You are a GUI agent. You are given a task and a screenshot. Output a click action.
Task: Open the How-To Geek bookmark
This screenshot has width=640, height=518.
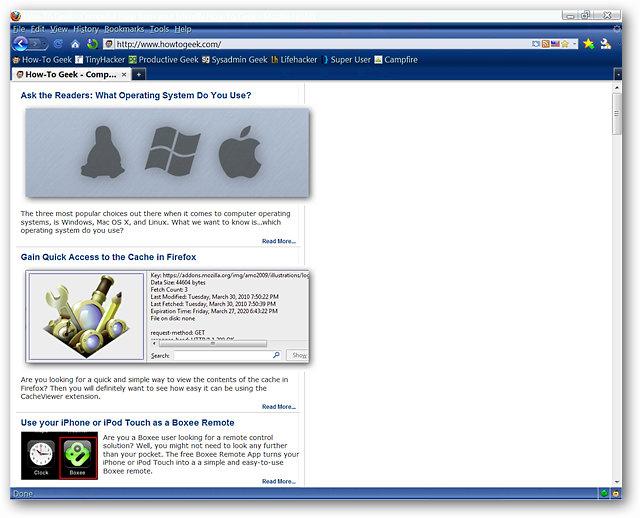coord(42,60)
